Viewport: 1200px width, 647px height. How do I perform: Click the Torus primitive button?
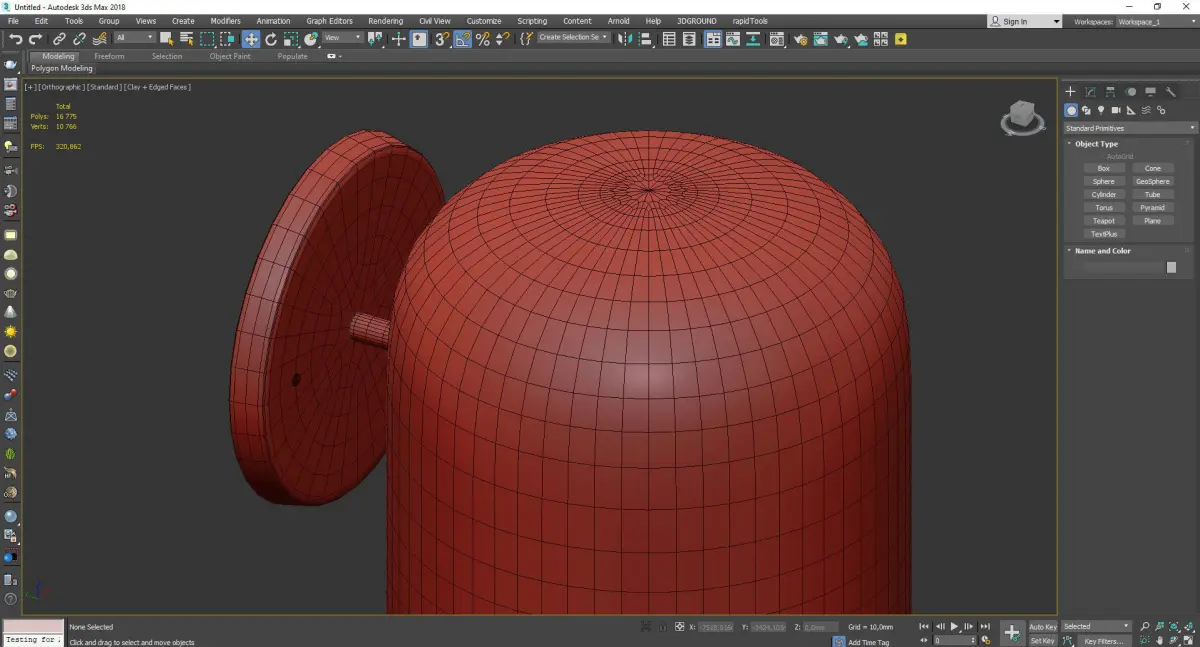1103,207
